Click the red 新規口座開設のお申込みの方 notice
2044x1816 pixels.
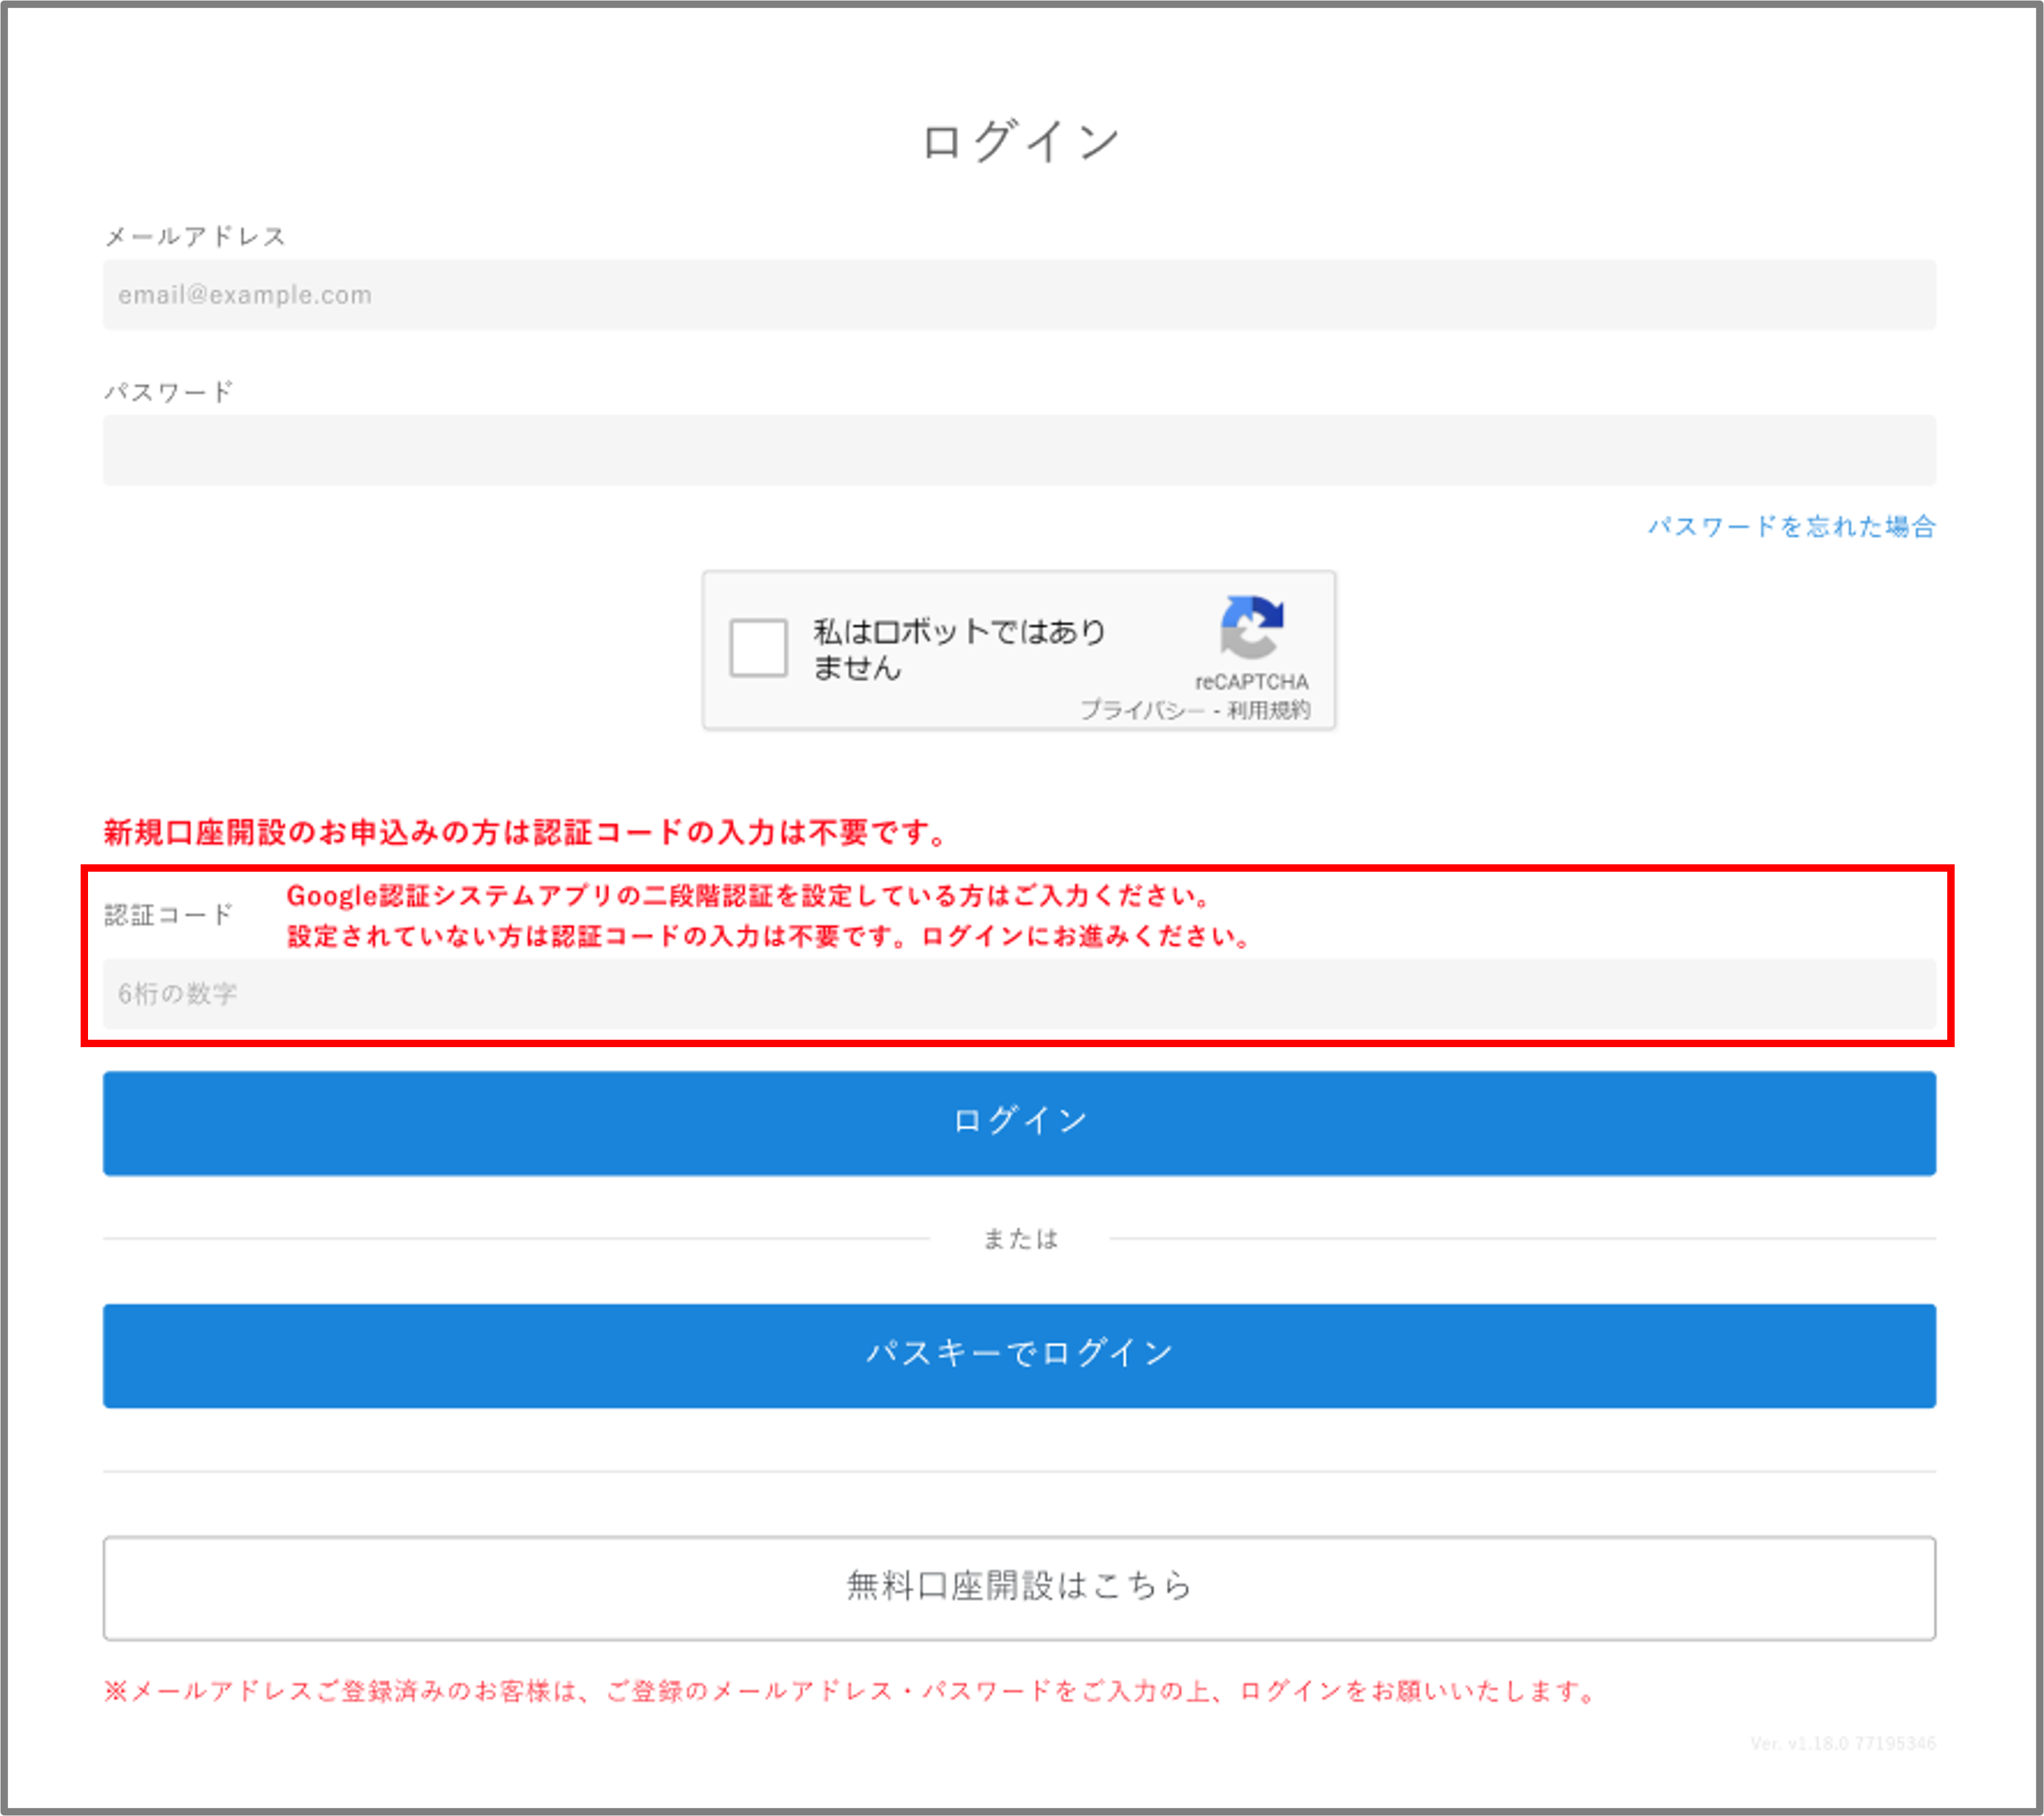pos(525,832)
